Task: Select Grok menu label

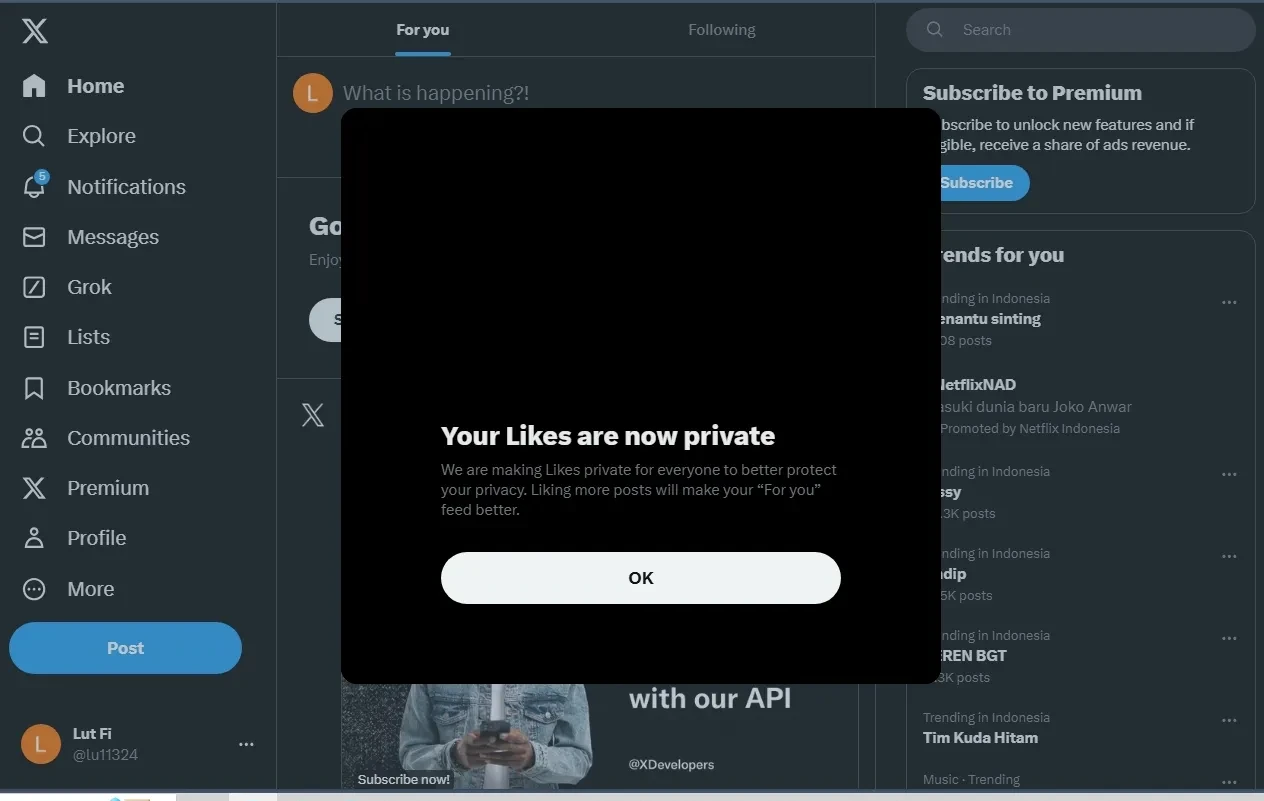Action: pyautogui.click(x=89, y=287)
